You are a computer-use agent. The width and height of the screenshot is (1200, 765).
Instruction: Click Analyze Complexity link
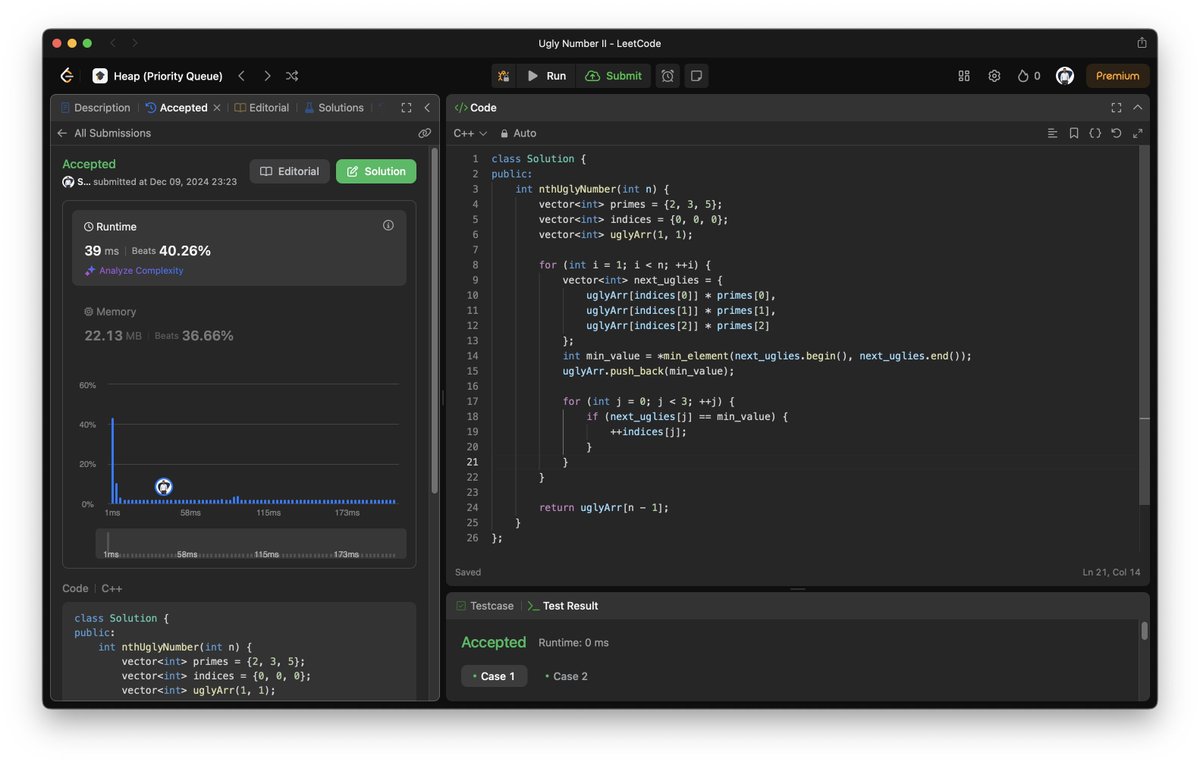click(x=134, y=271)
